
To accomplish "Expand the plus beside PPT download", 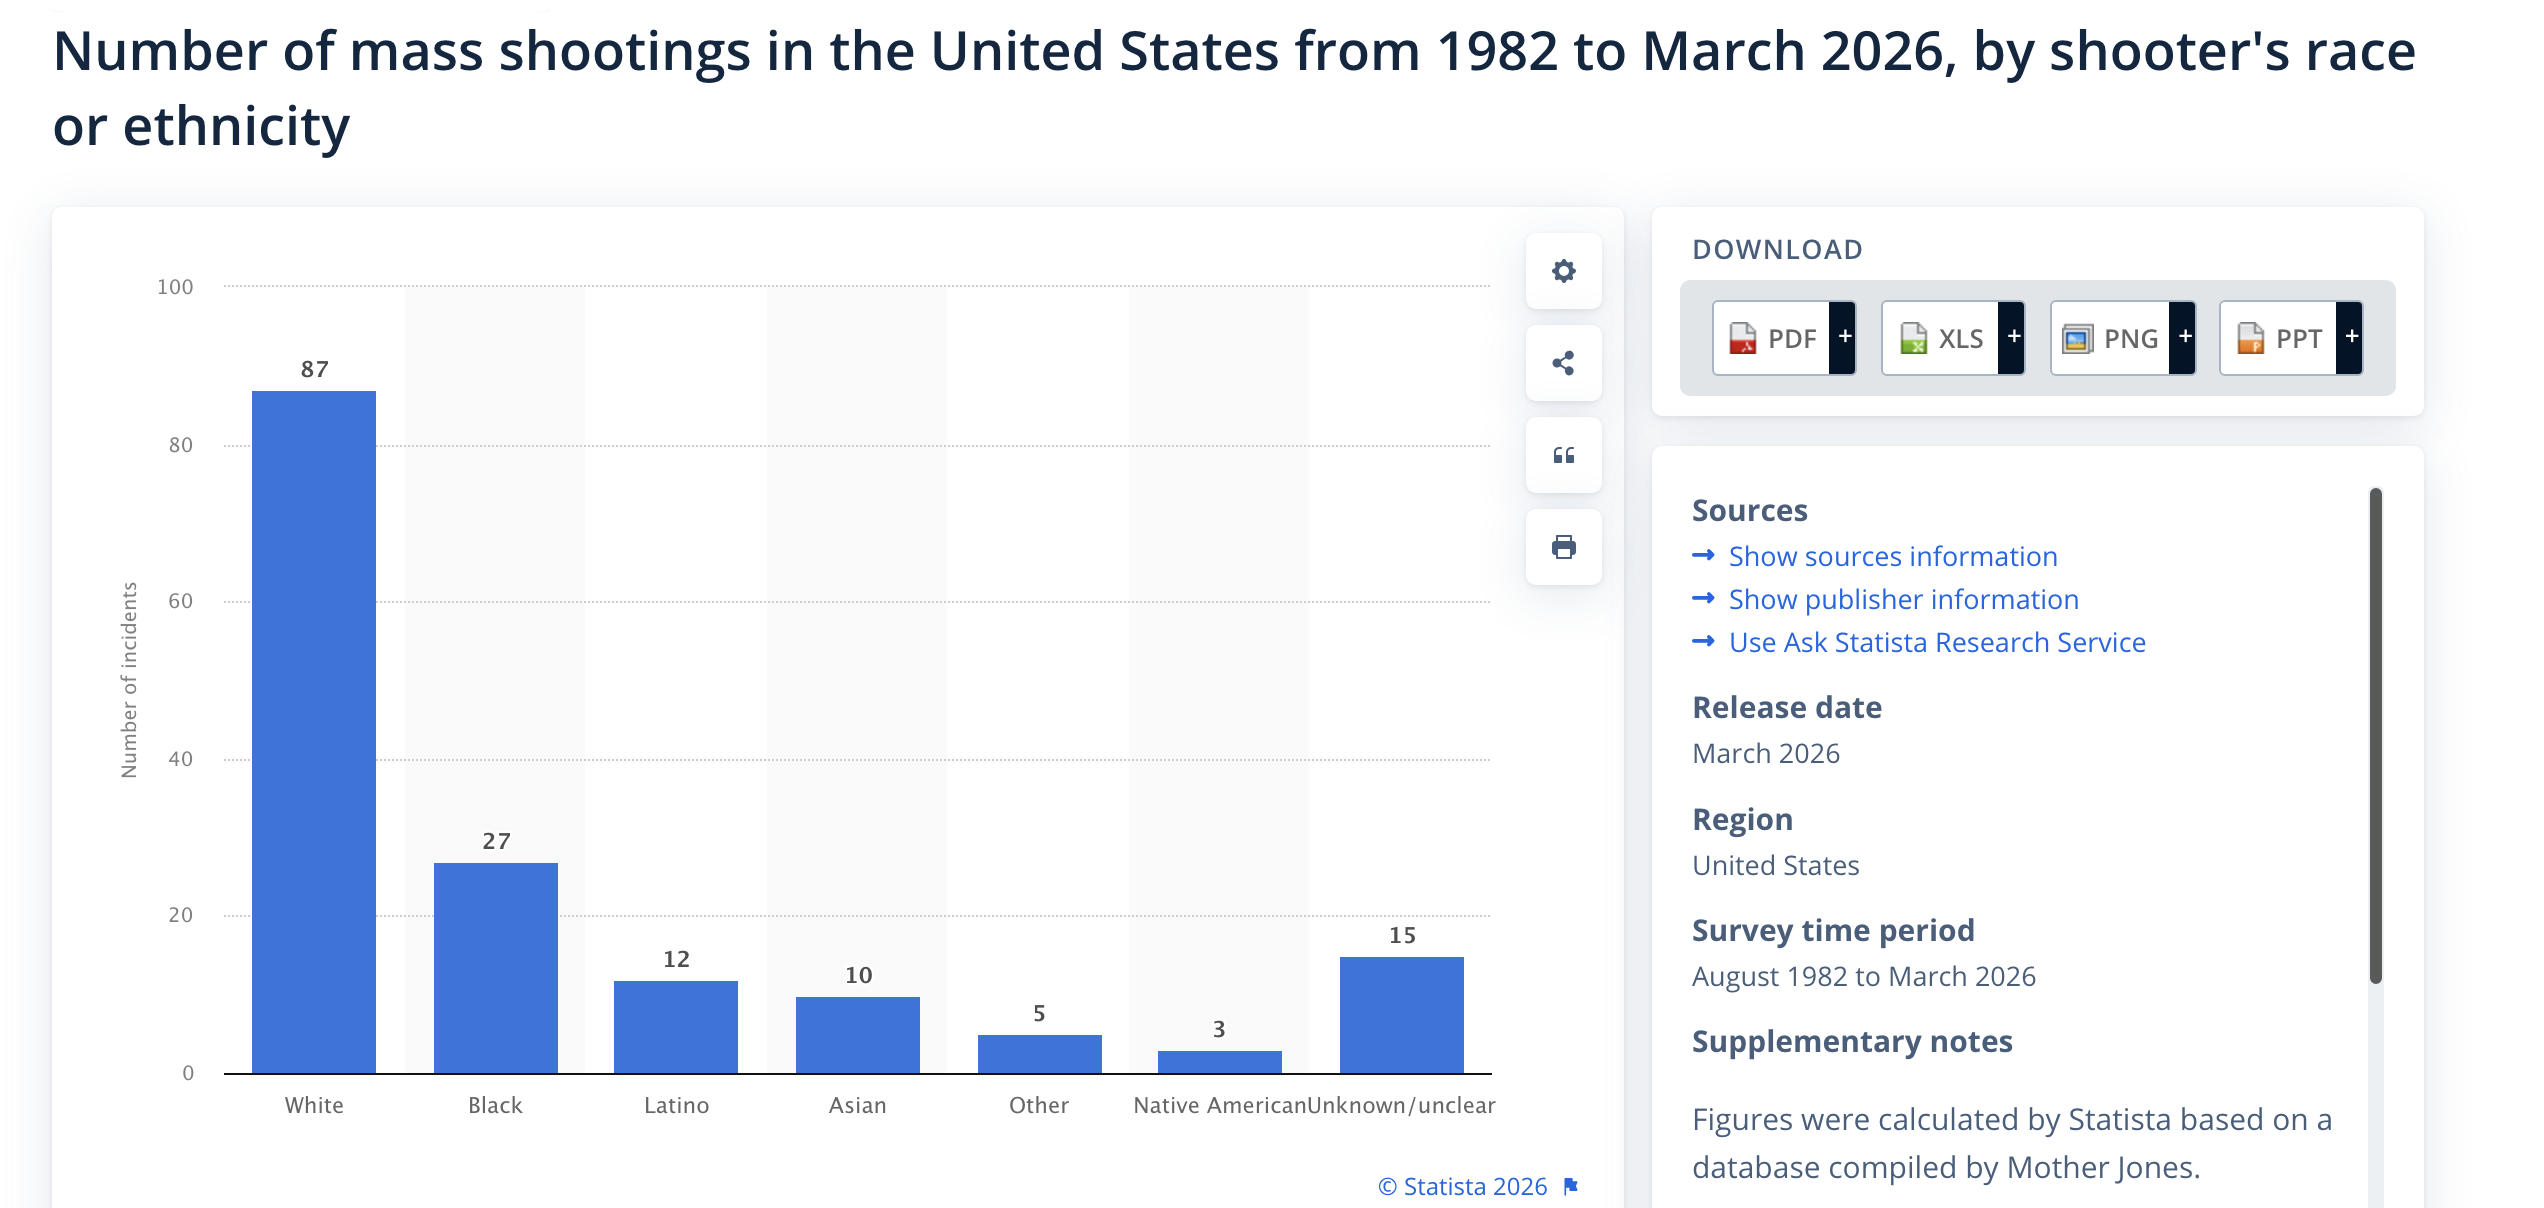I will [x=2350, y=337].
